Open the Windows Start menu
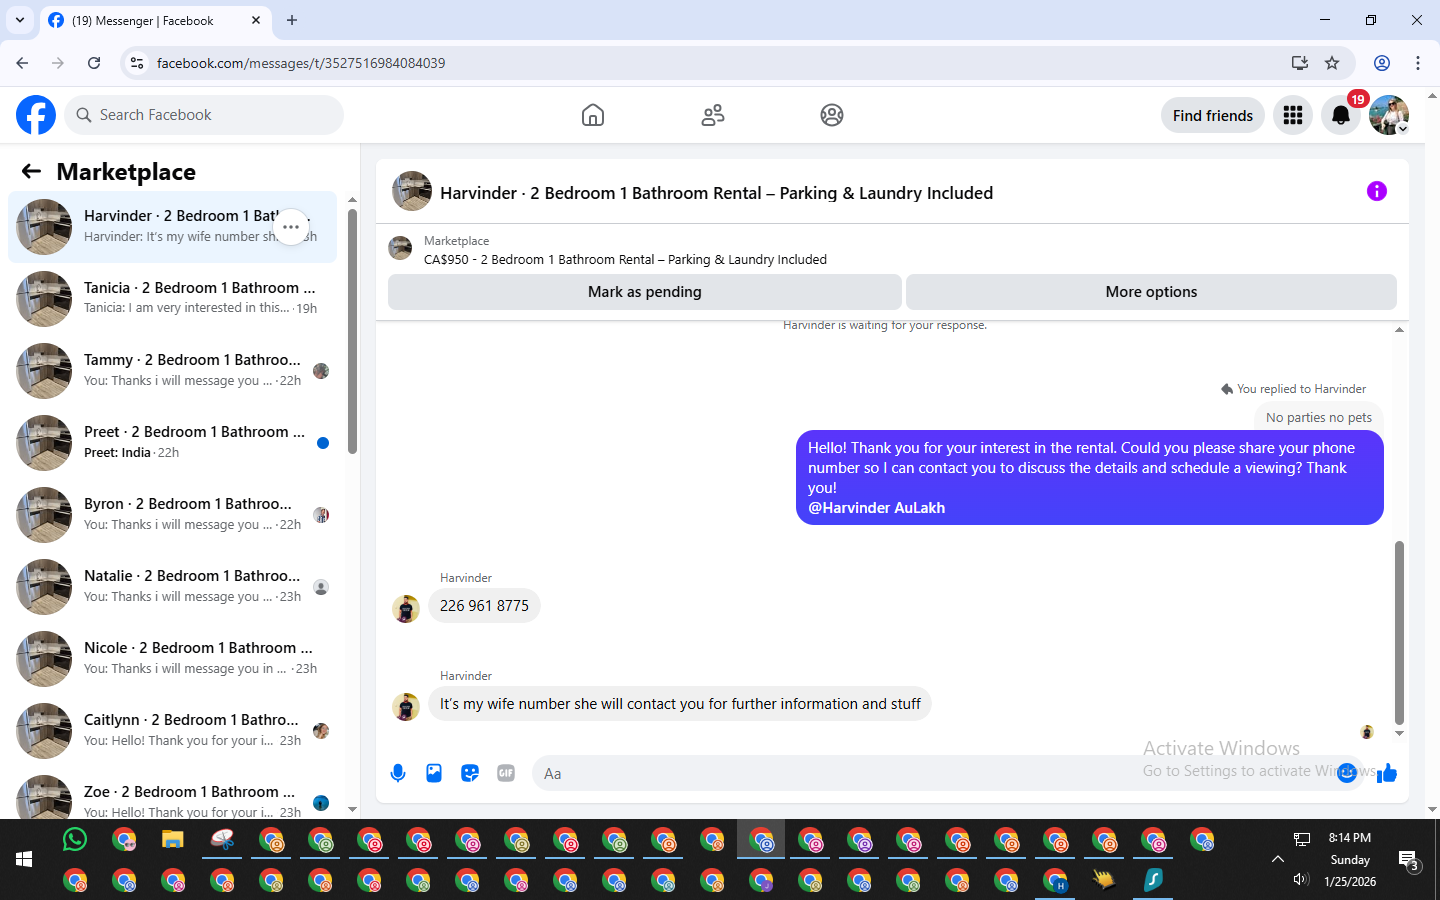 pos(24,859)
